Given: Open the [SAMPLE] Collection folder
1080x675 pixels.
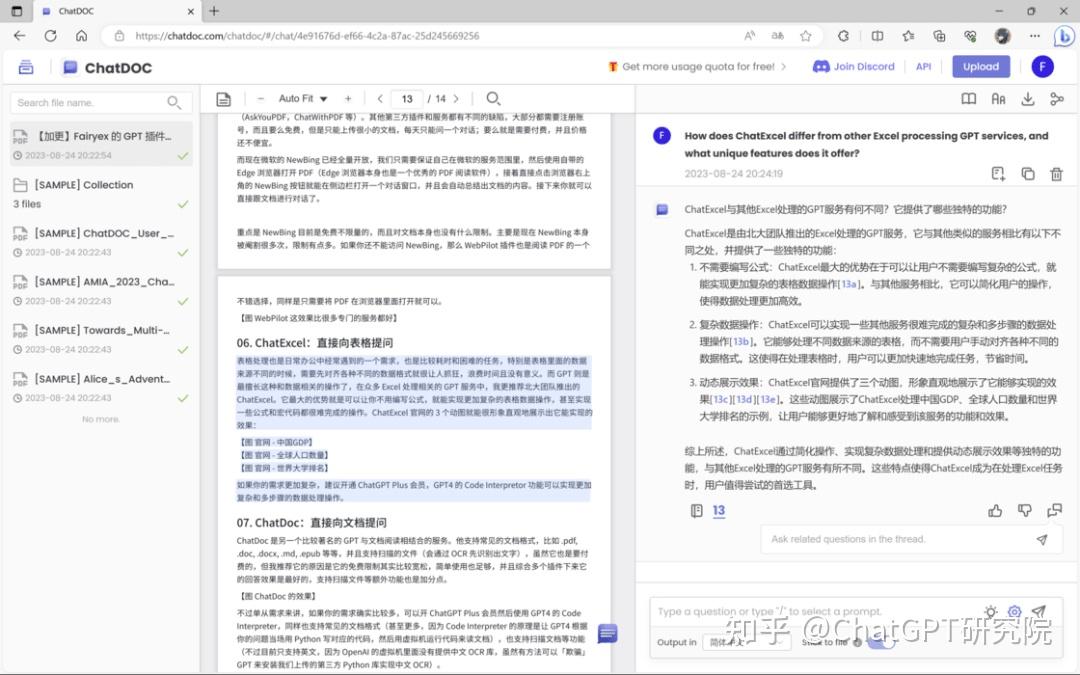Looking at the screenshot, I should (101, 194).
